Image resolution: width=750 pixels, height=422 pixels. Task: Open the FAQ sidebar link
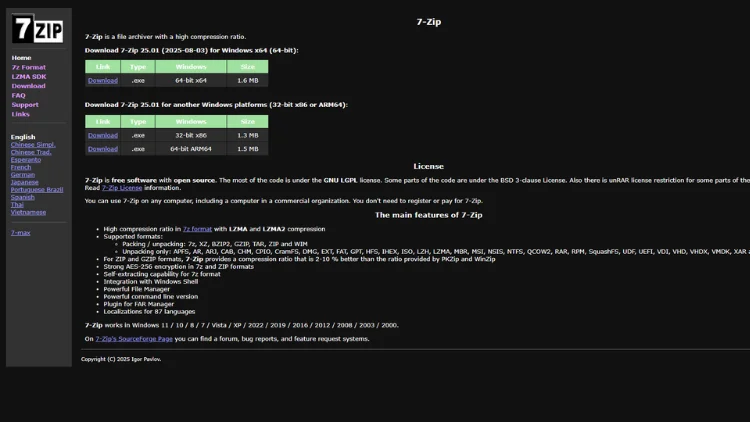(x=18, y=95)
